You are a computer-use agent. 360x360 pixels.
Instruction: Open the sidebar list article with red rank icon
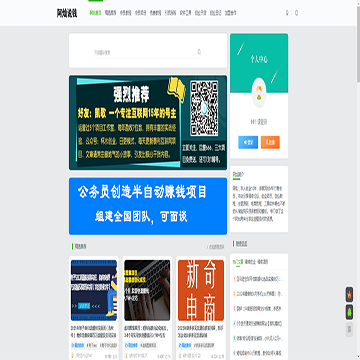click(x=259, y=279)
